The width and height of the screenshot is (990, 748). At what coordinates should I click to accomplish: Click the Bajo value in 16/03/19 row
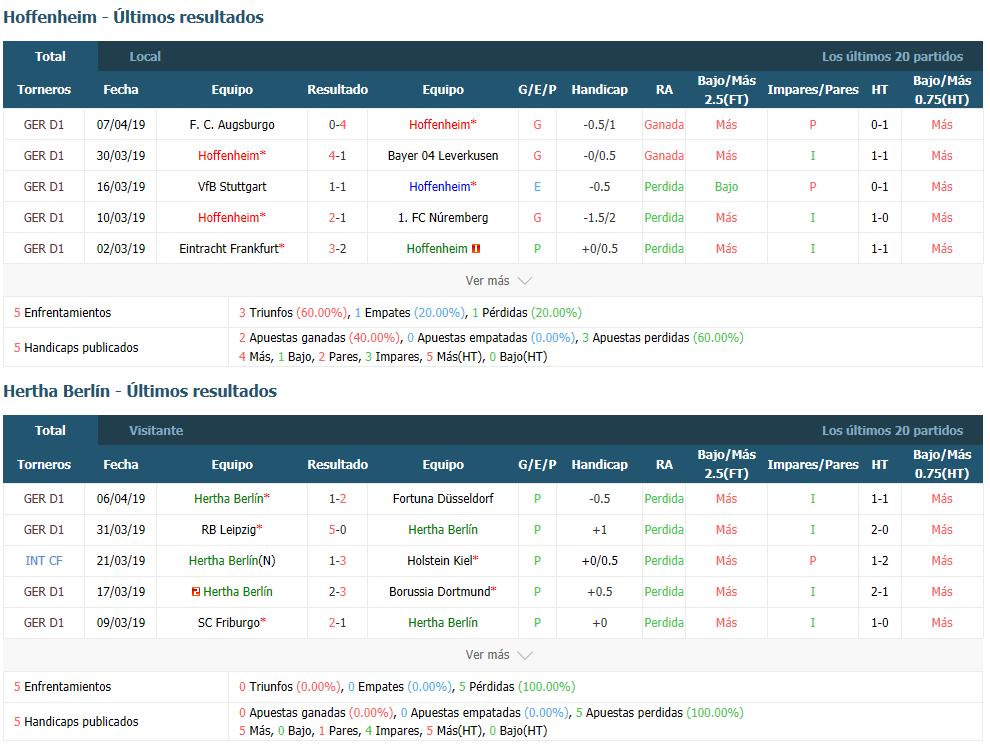726,187
